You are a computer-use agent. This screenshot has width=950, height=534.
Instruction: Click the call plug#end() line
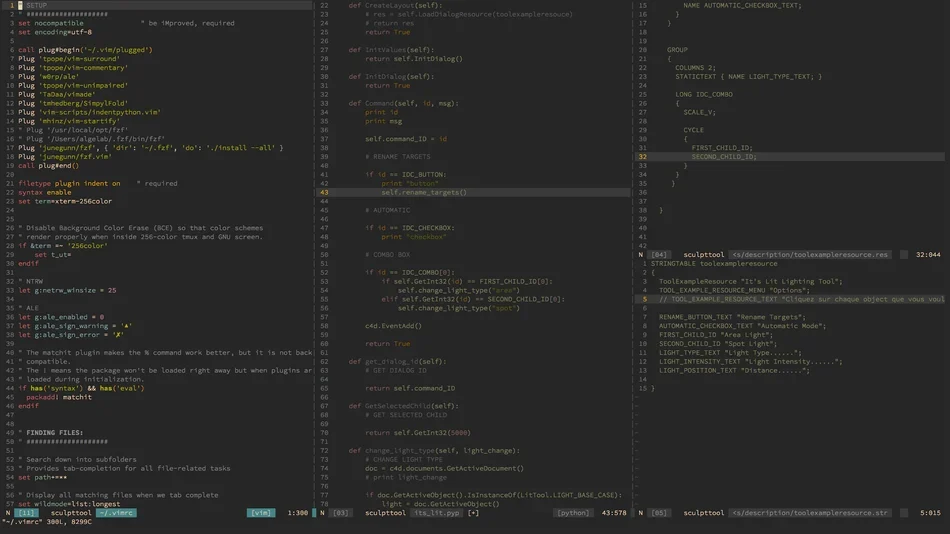pos(48,165)
